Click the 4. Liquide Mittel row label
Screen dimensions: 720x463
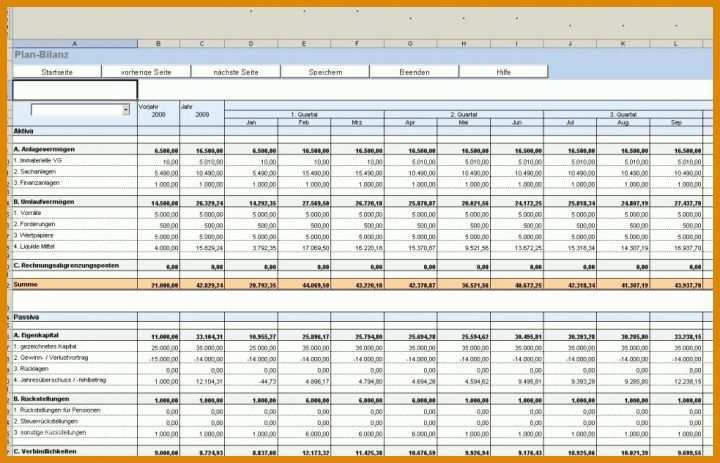pos(34,247)
